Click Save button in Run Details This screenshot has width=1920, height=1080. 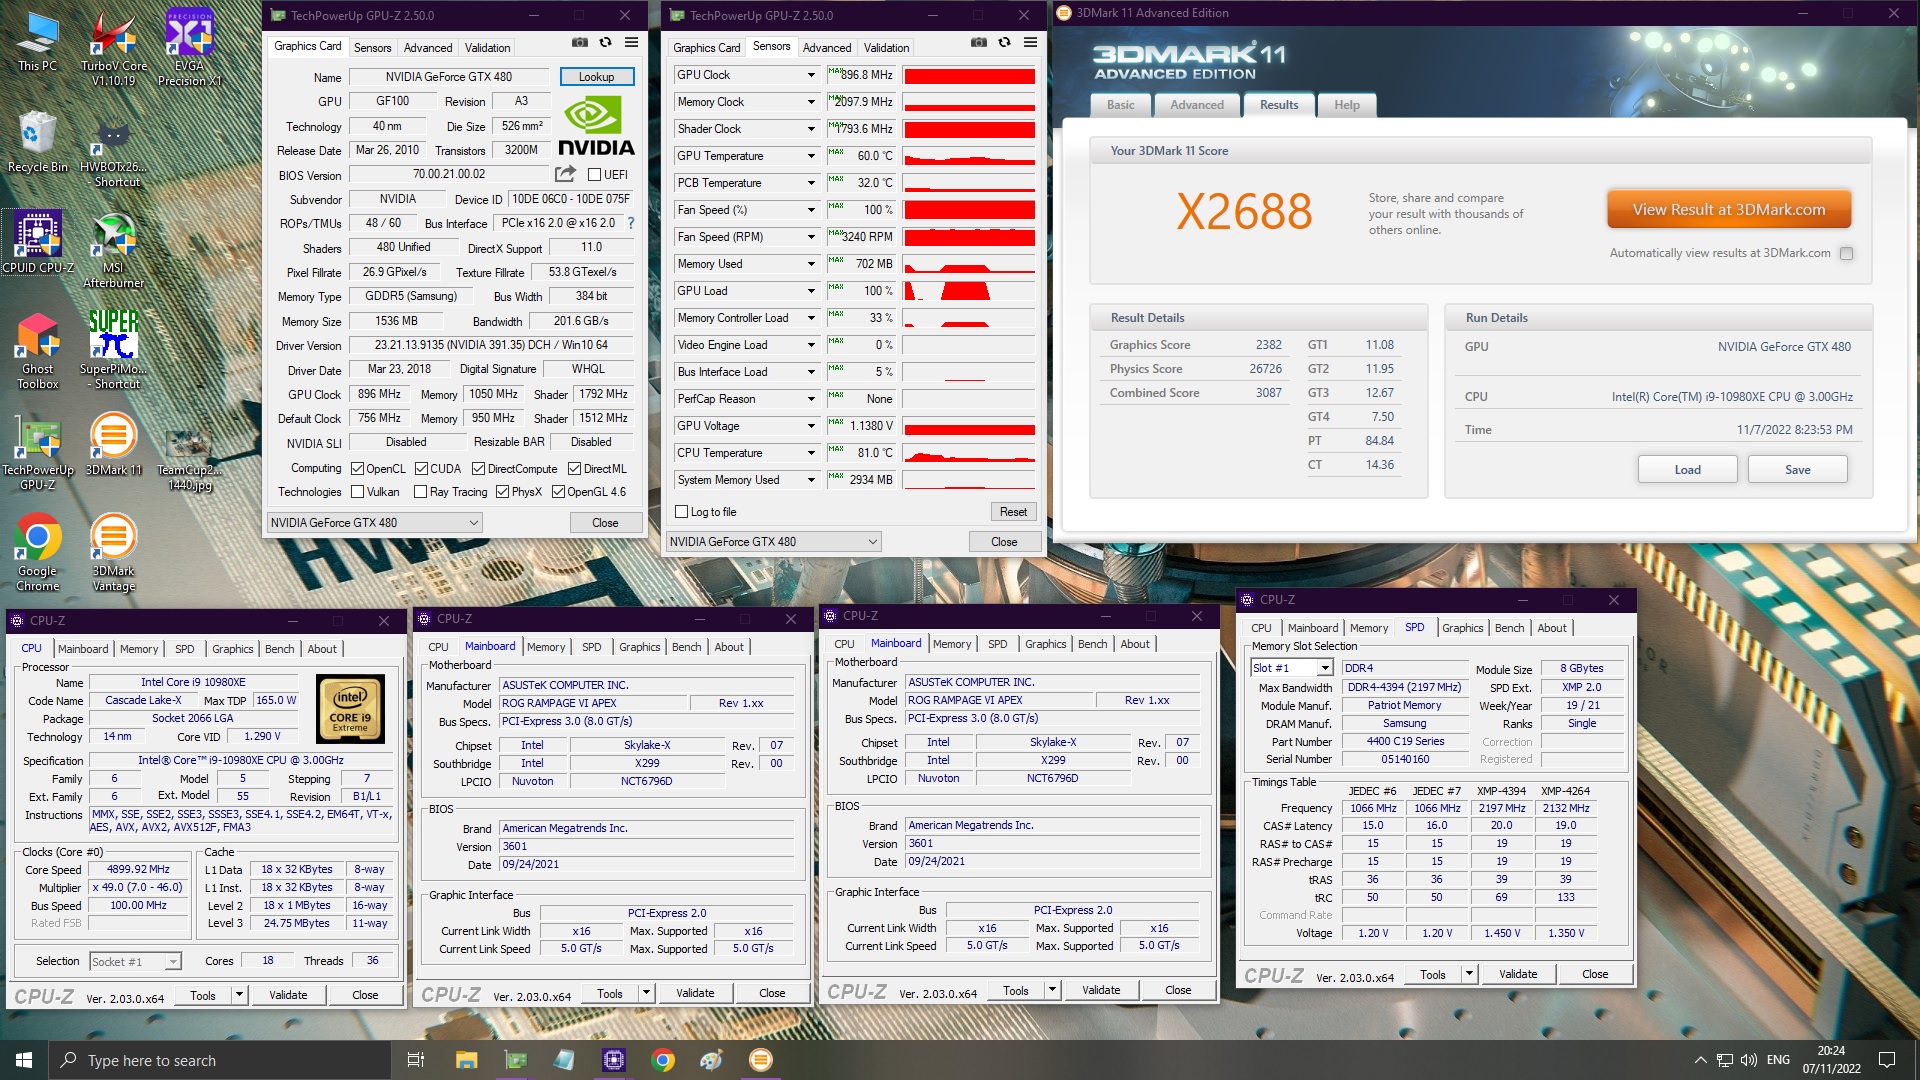1797,470
